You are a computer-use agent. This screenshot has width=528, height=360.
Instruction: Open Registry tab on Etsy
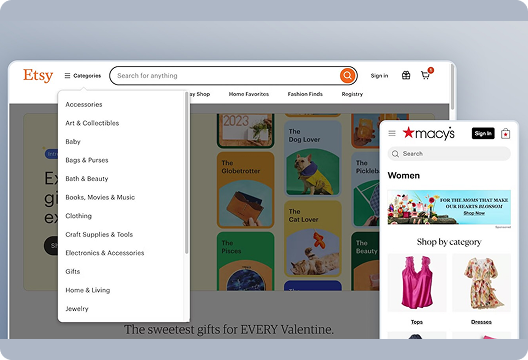[x=352, y=94]
